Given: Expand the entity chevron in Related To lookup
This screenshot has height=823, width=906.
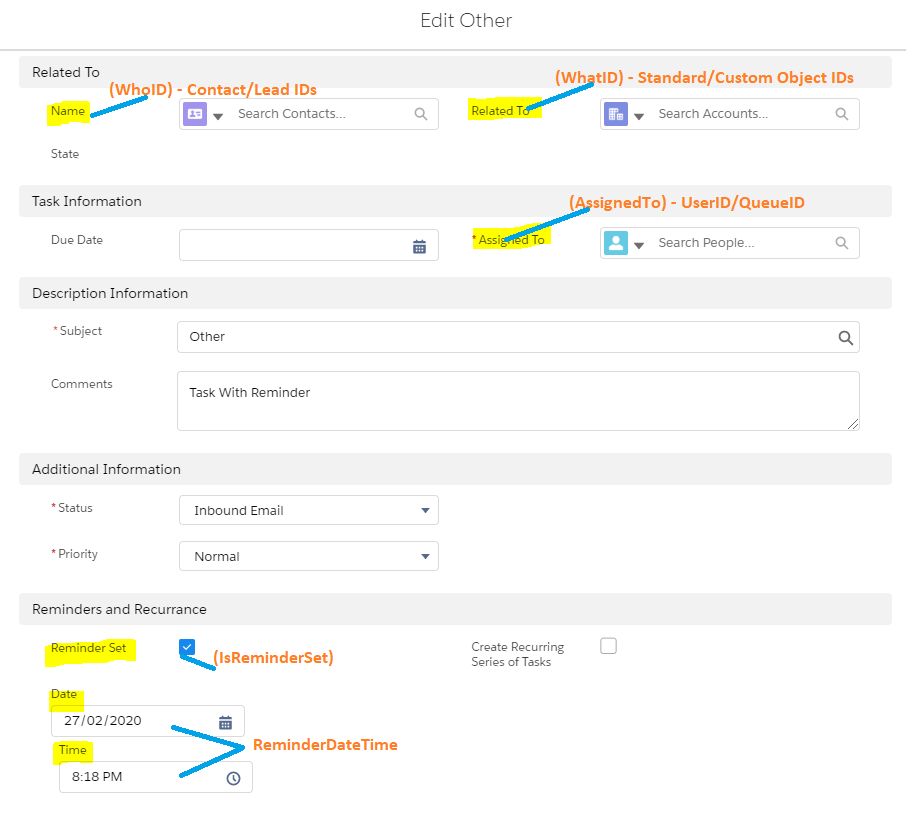Looking at the screenshot, I should [x=640, y=114].
